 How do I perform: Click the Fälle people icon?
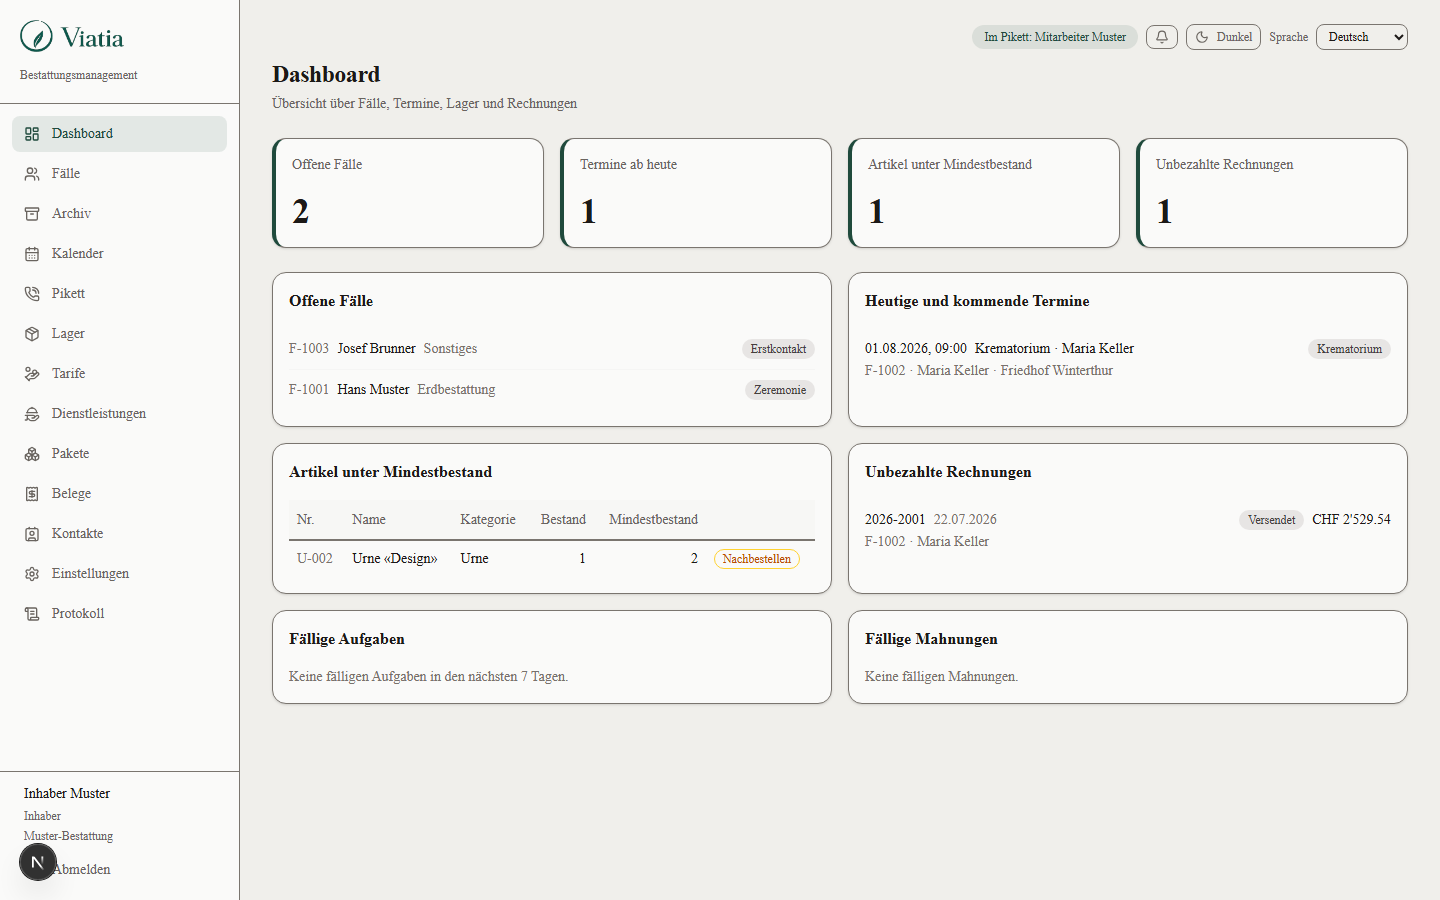32,174
